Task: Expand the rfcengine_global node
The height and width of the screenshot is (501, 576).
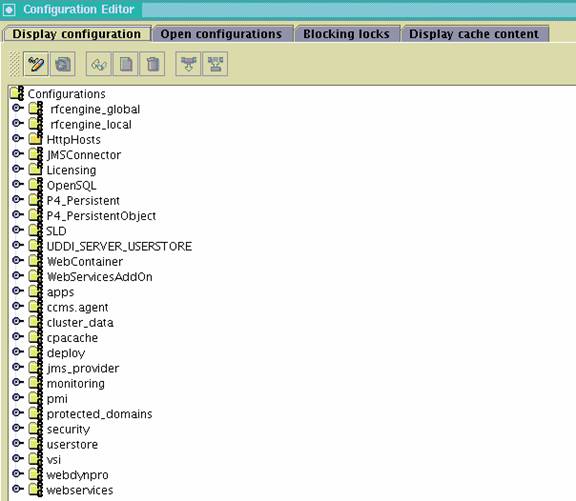Action: [17, 108]
